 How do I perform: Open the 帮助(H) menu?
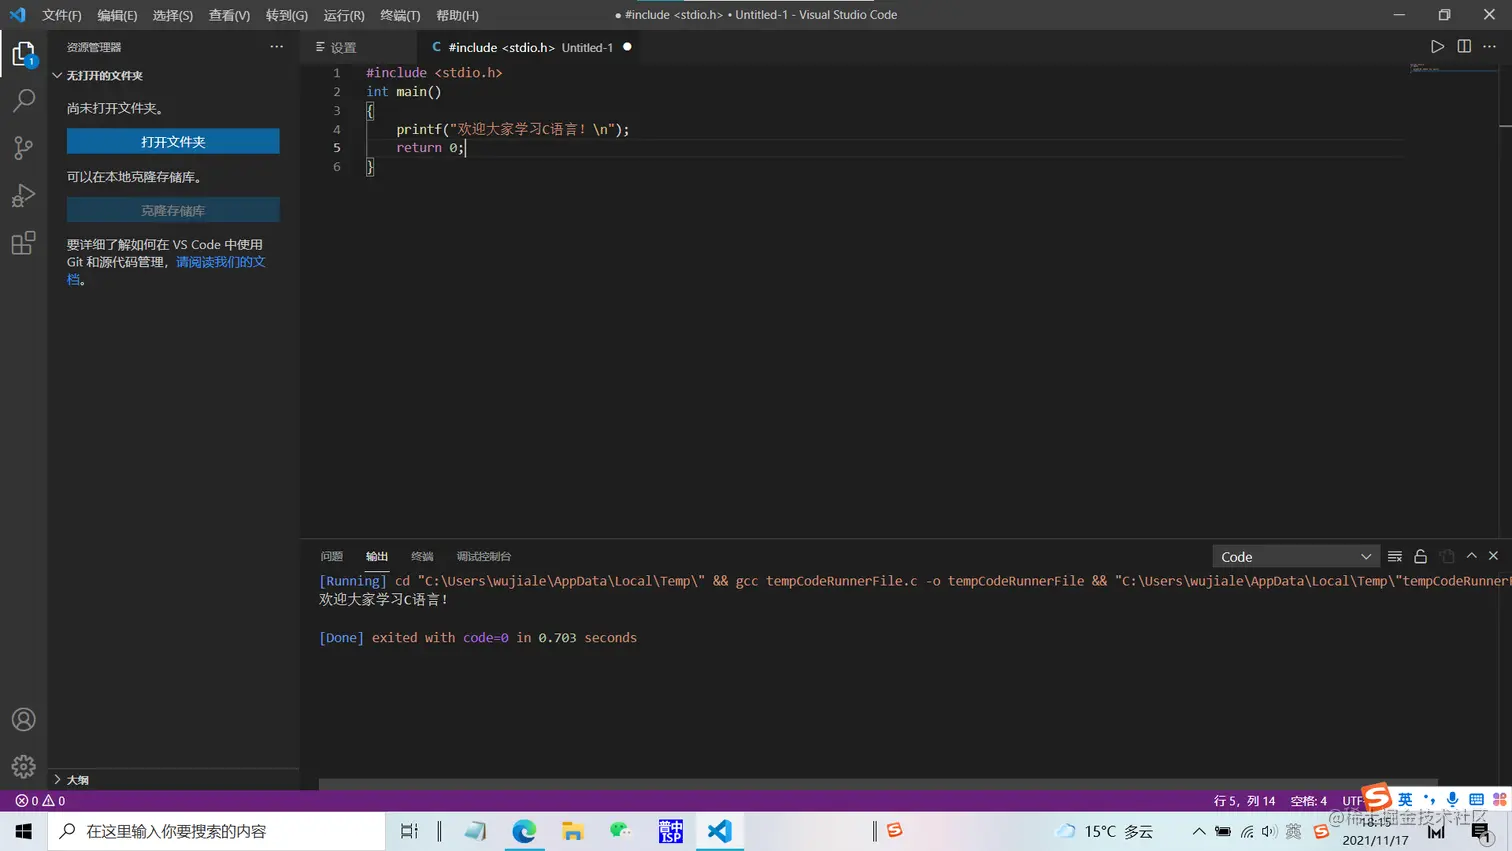pos(457,15)
